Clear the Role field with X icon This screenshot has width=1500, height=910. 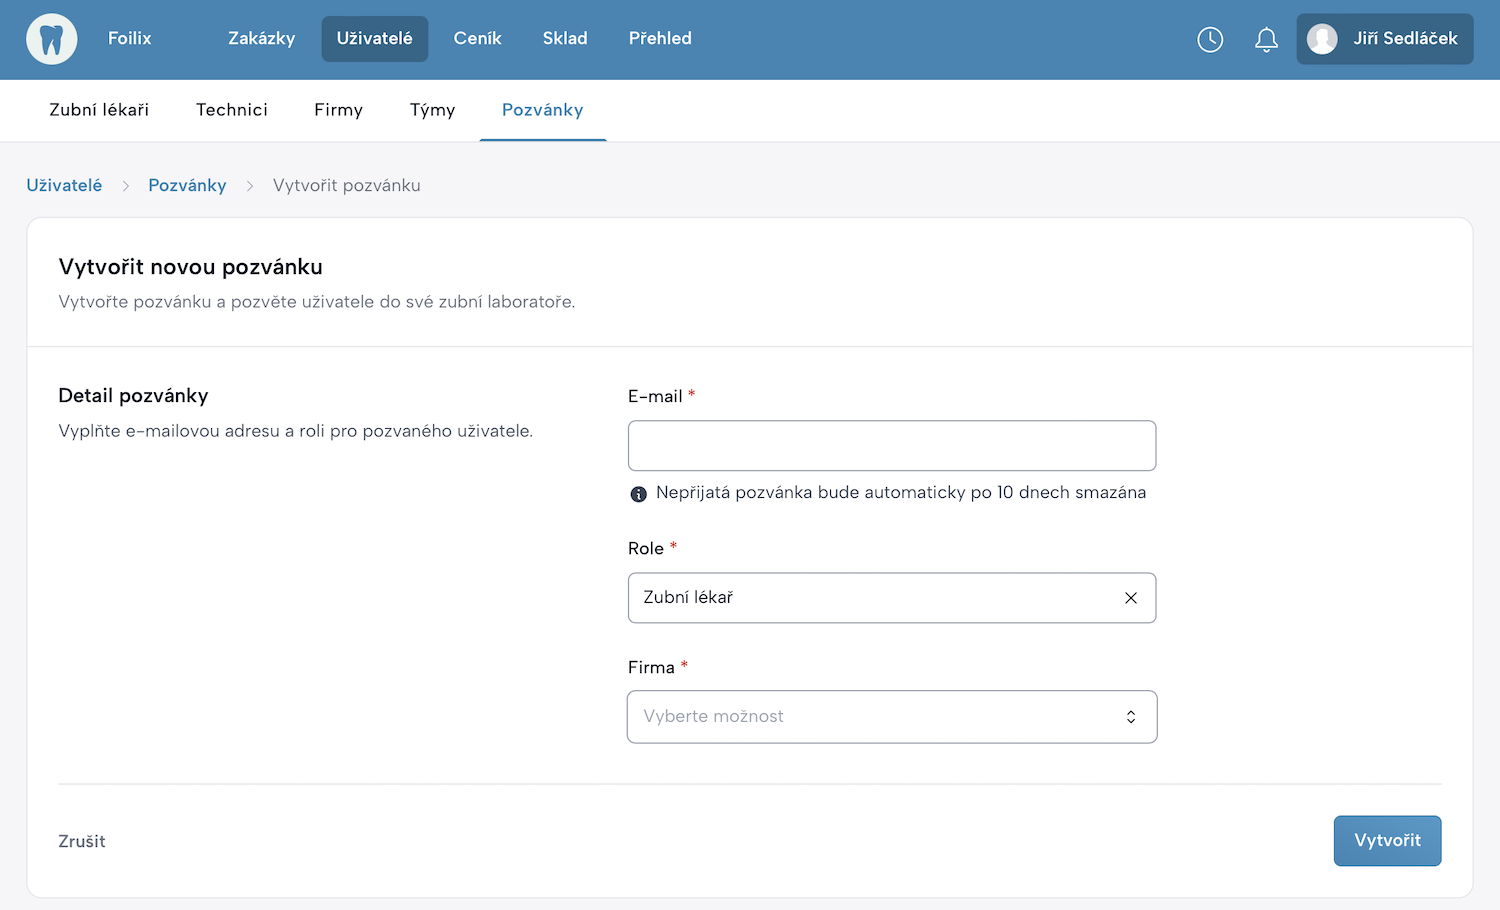tap(1131, 598)
